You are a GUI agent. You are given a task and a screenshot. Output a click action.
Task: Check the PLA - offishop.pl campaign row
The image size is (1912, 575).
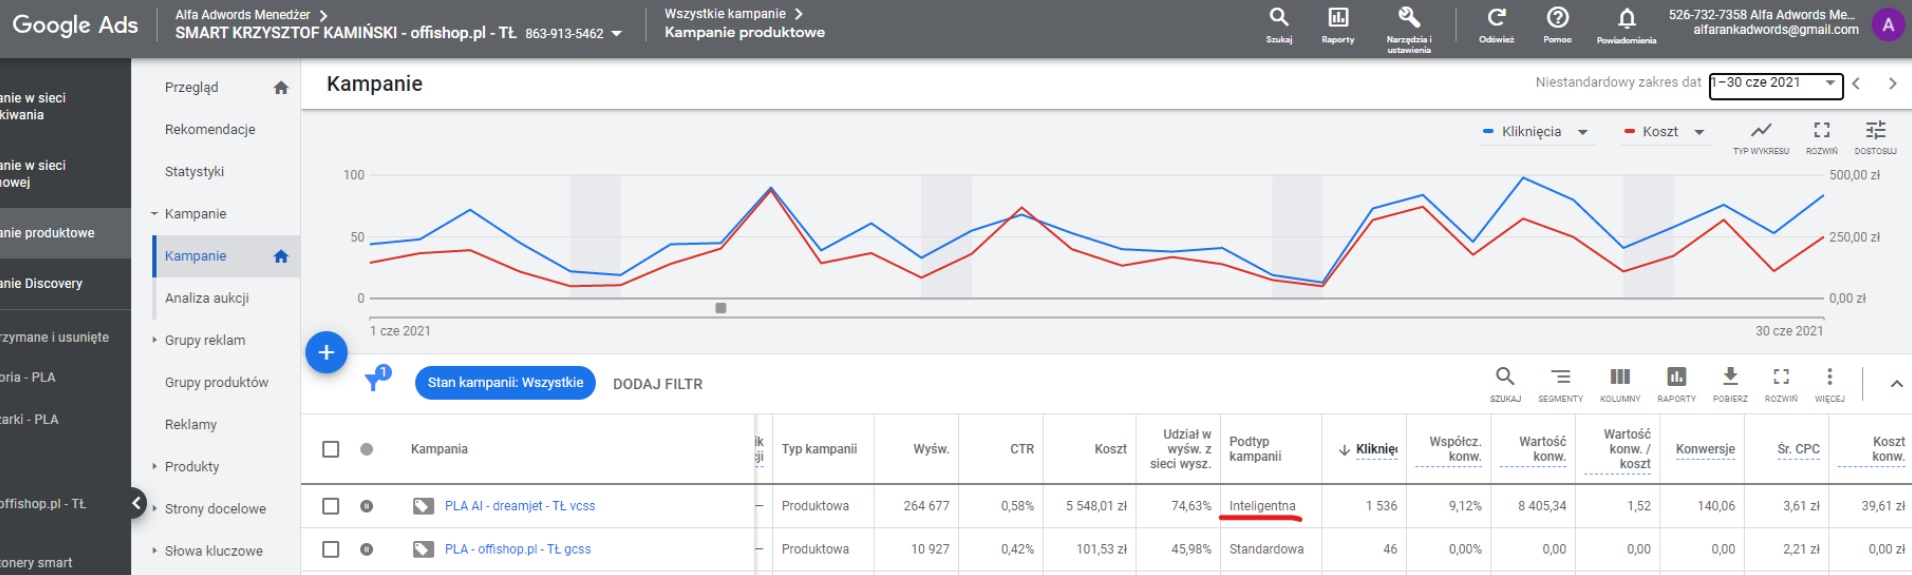331,549
